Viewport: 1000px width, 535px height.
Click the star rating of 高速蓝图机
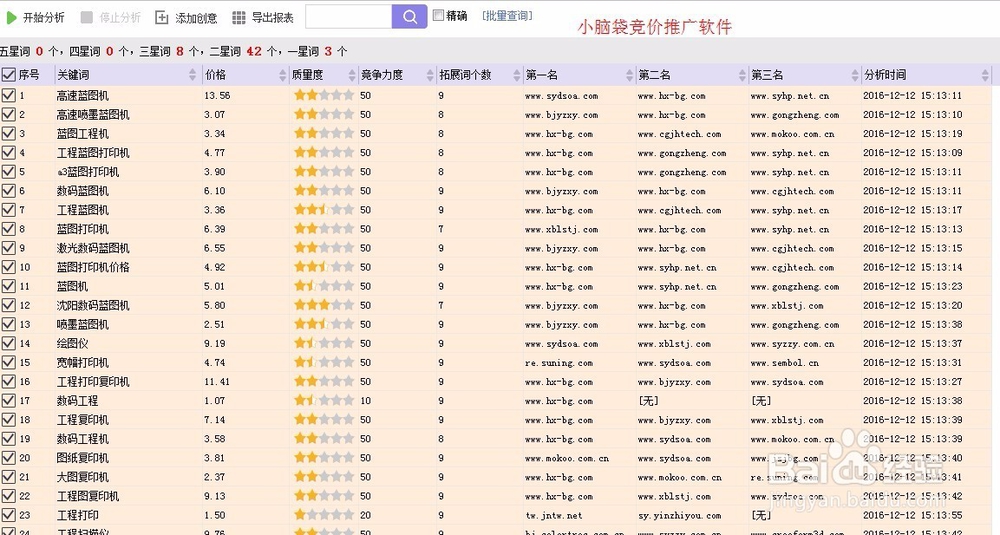coord(324,95)
